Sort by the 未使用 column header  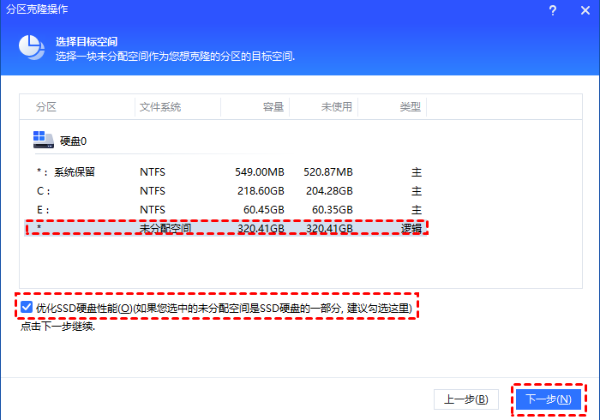coord(336,106)
